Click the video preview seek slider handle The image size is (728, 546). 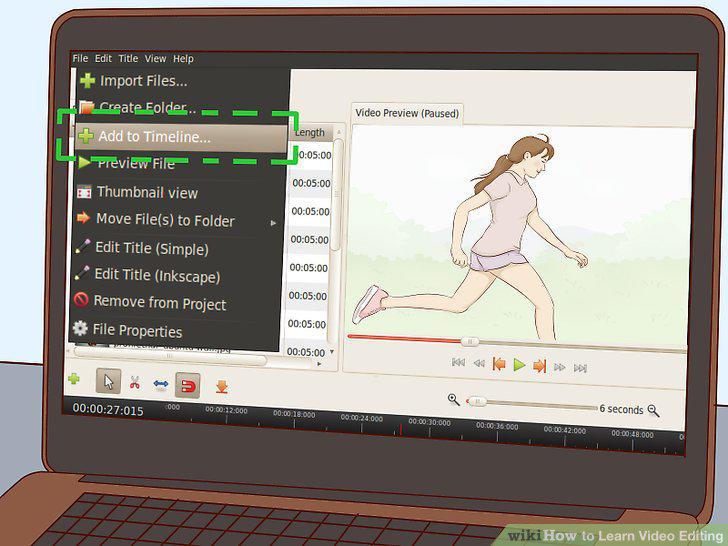(469, 342)
